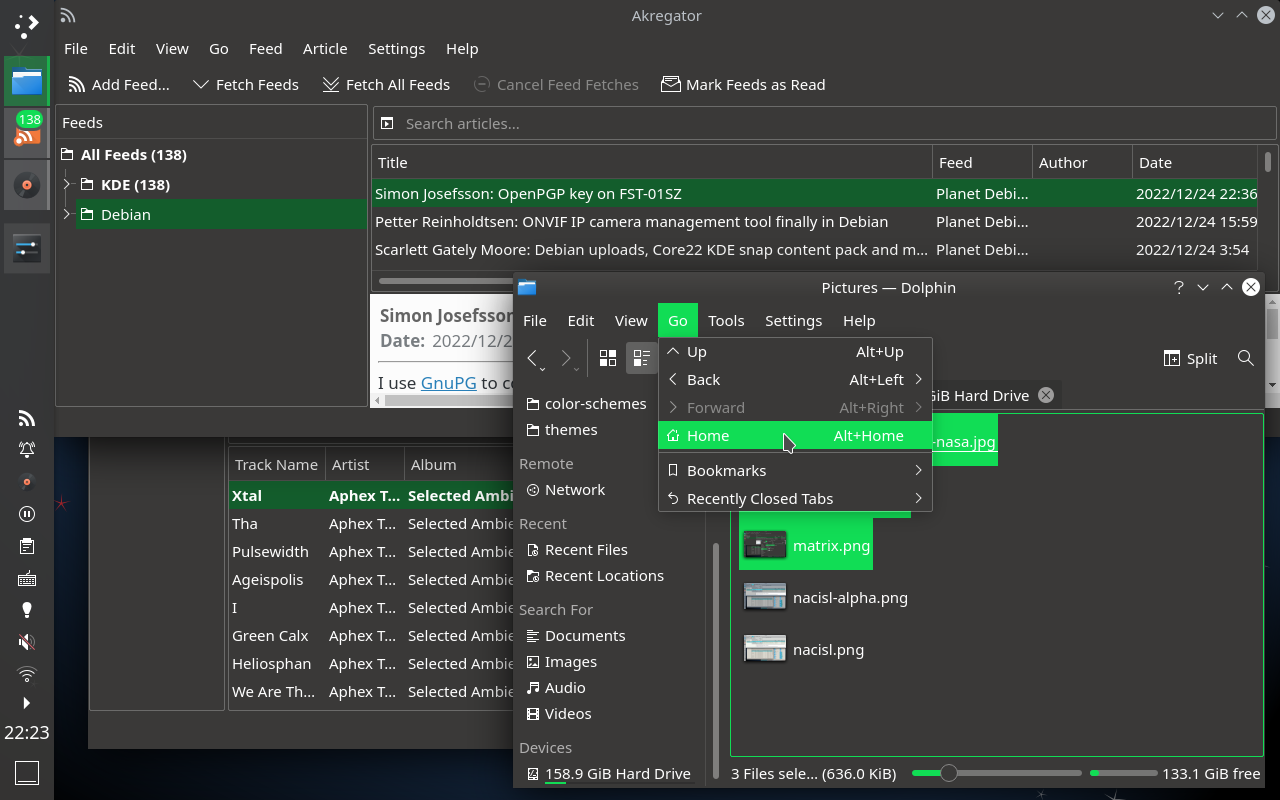
Task: Activate Dolphin file manager icon in task panel
Action: coord(27,82)
